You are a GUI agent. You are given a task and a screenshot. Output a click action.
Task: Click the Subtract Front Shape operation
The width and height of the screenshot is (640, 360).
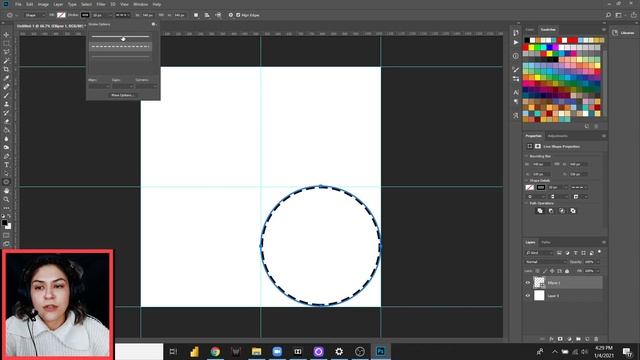click(551, 211)
